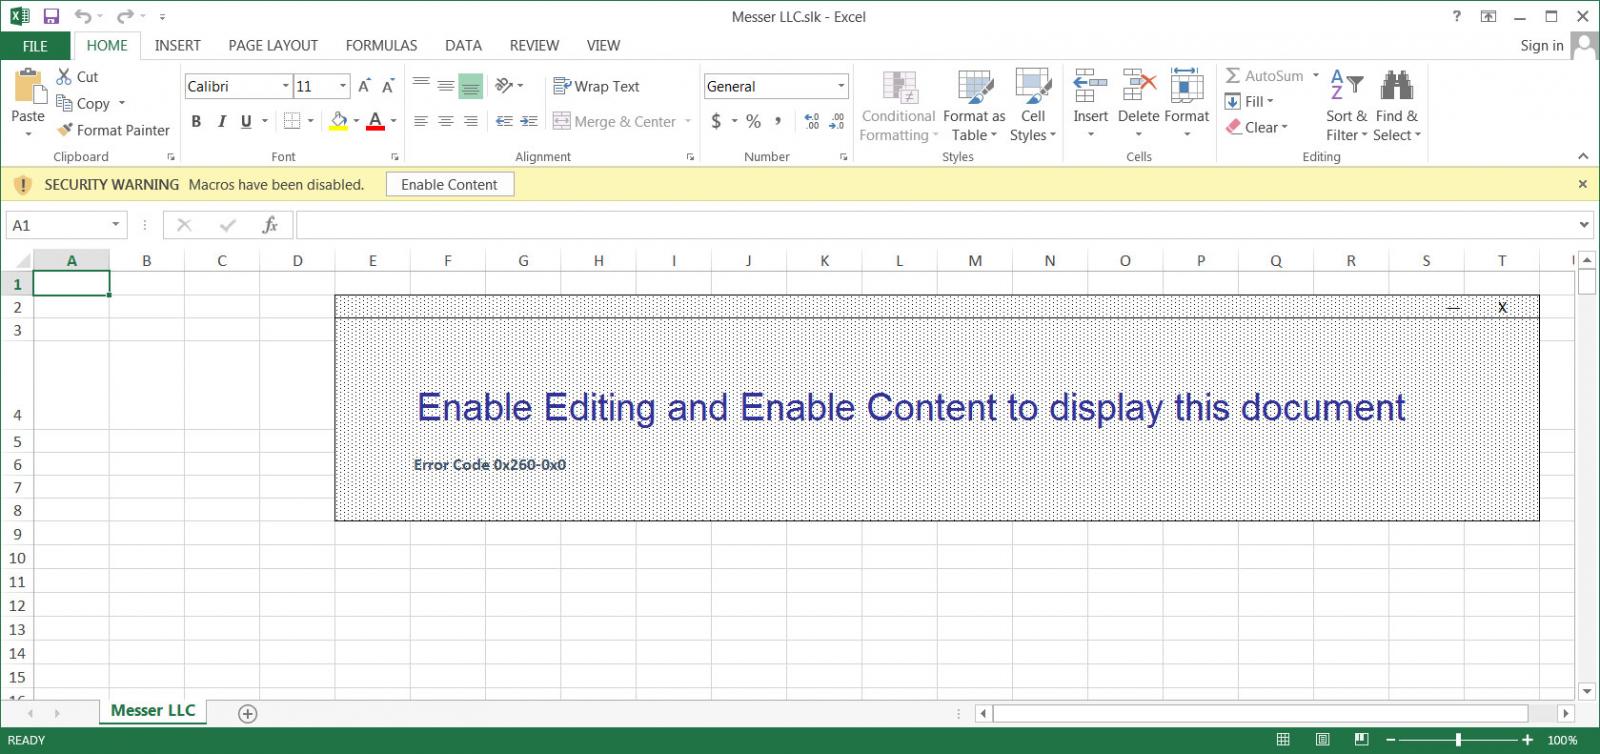Open Find & Select binoculars
The height and width of the screenshot is (754, 1600).
point(1397,106)
